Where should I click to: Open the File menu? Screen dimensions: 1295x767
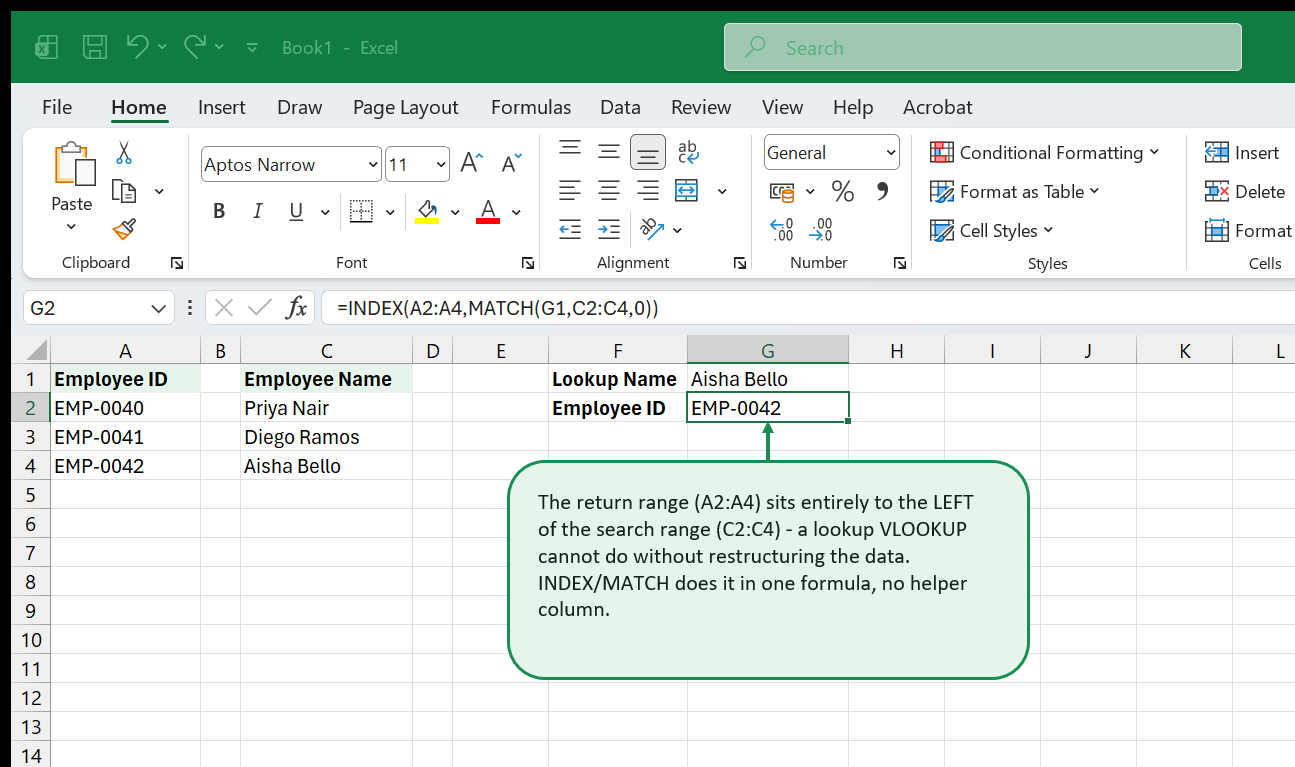click(x=57, y=107)
